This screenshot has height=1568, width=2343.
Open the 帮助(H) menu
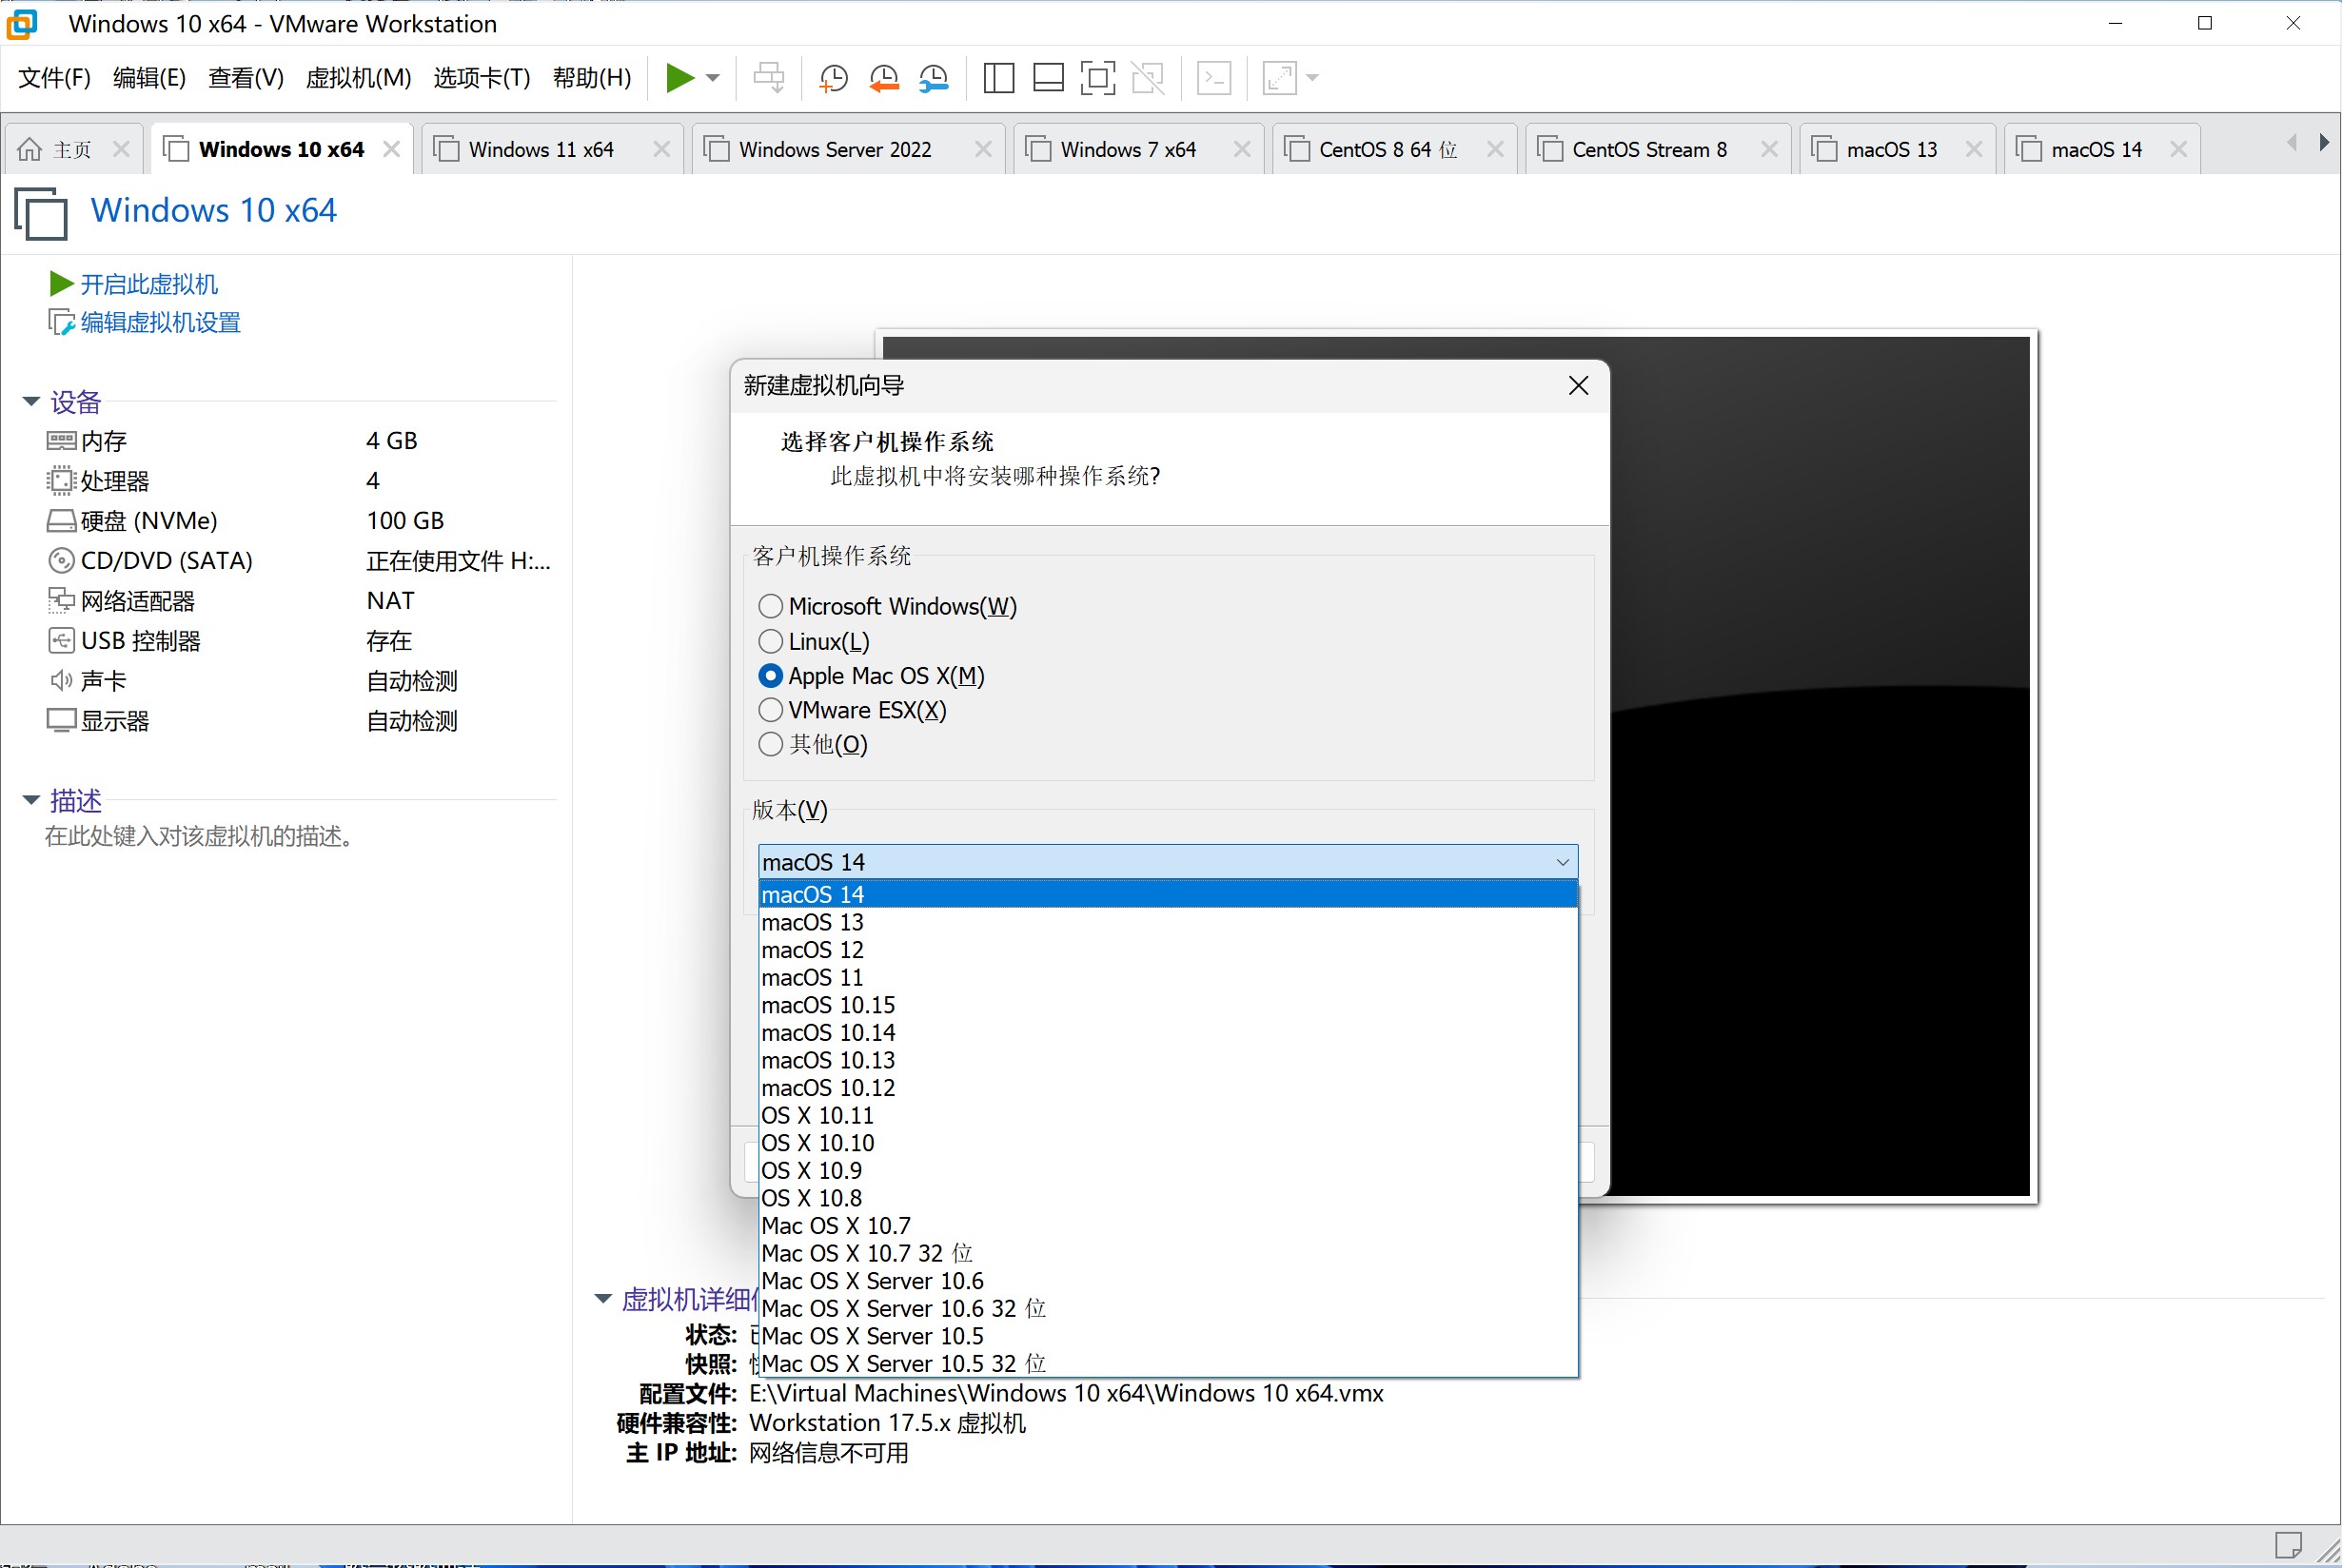[592, 77]
